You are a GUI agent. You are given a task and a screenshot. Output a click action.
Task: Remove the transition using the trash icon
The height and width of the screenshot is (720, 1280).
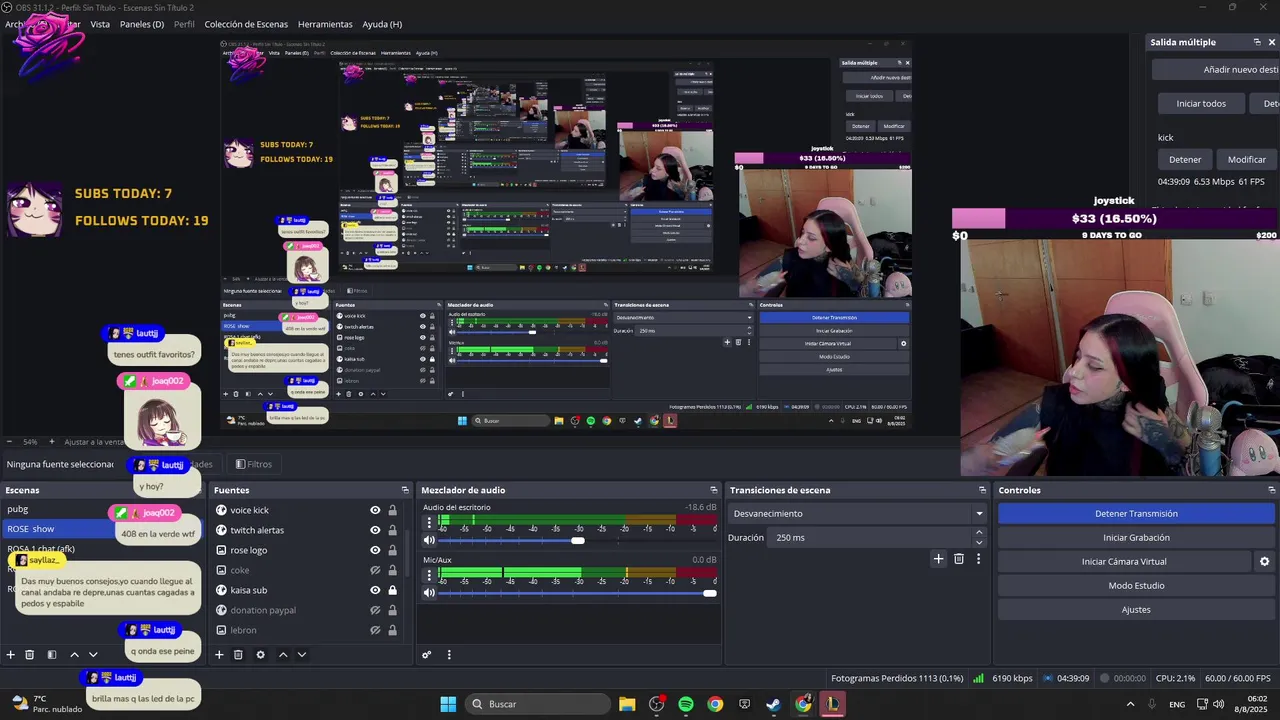tap(959, 559)
